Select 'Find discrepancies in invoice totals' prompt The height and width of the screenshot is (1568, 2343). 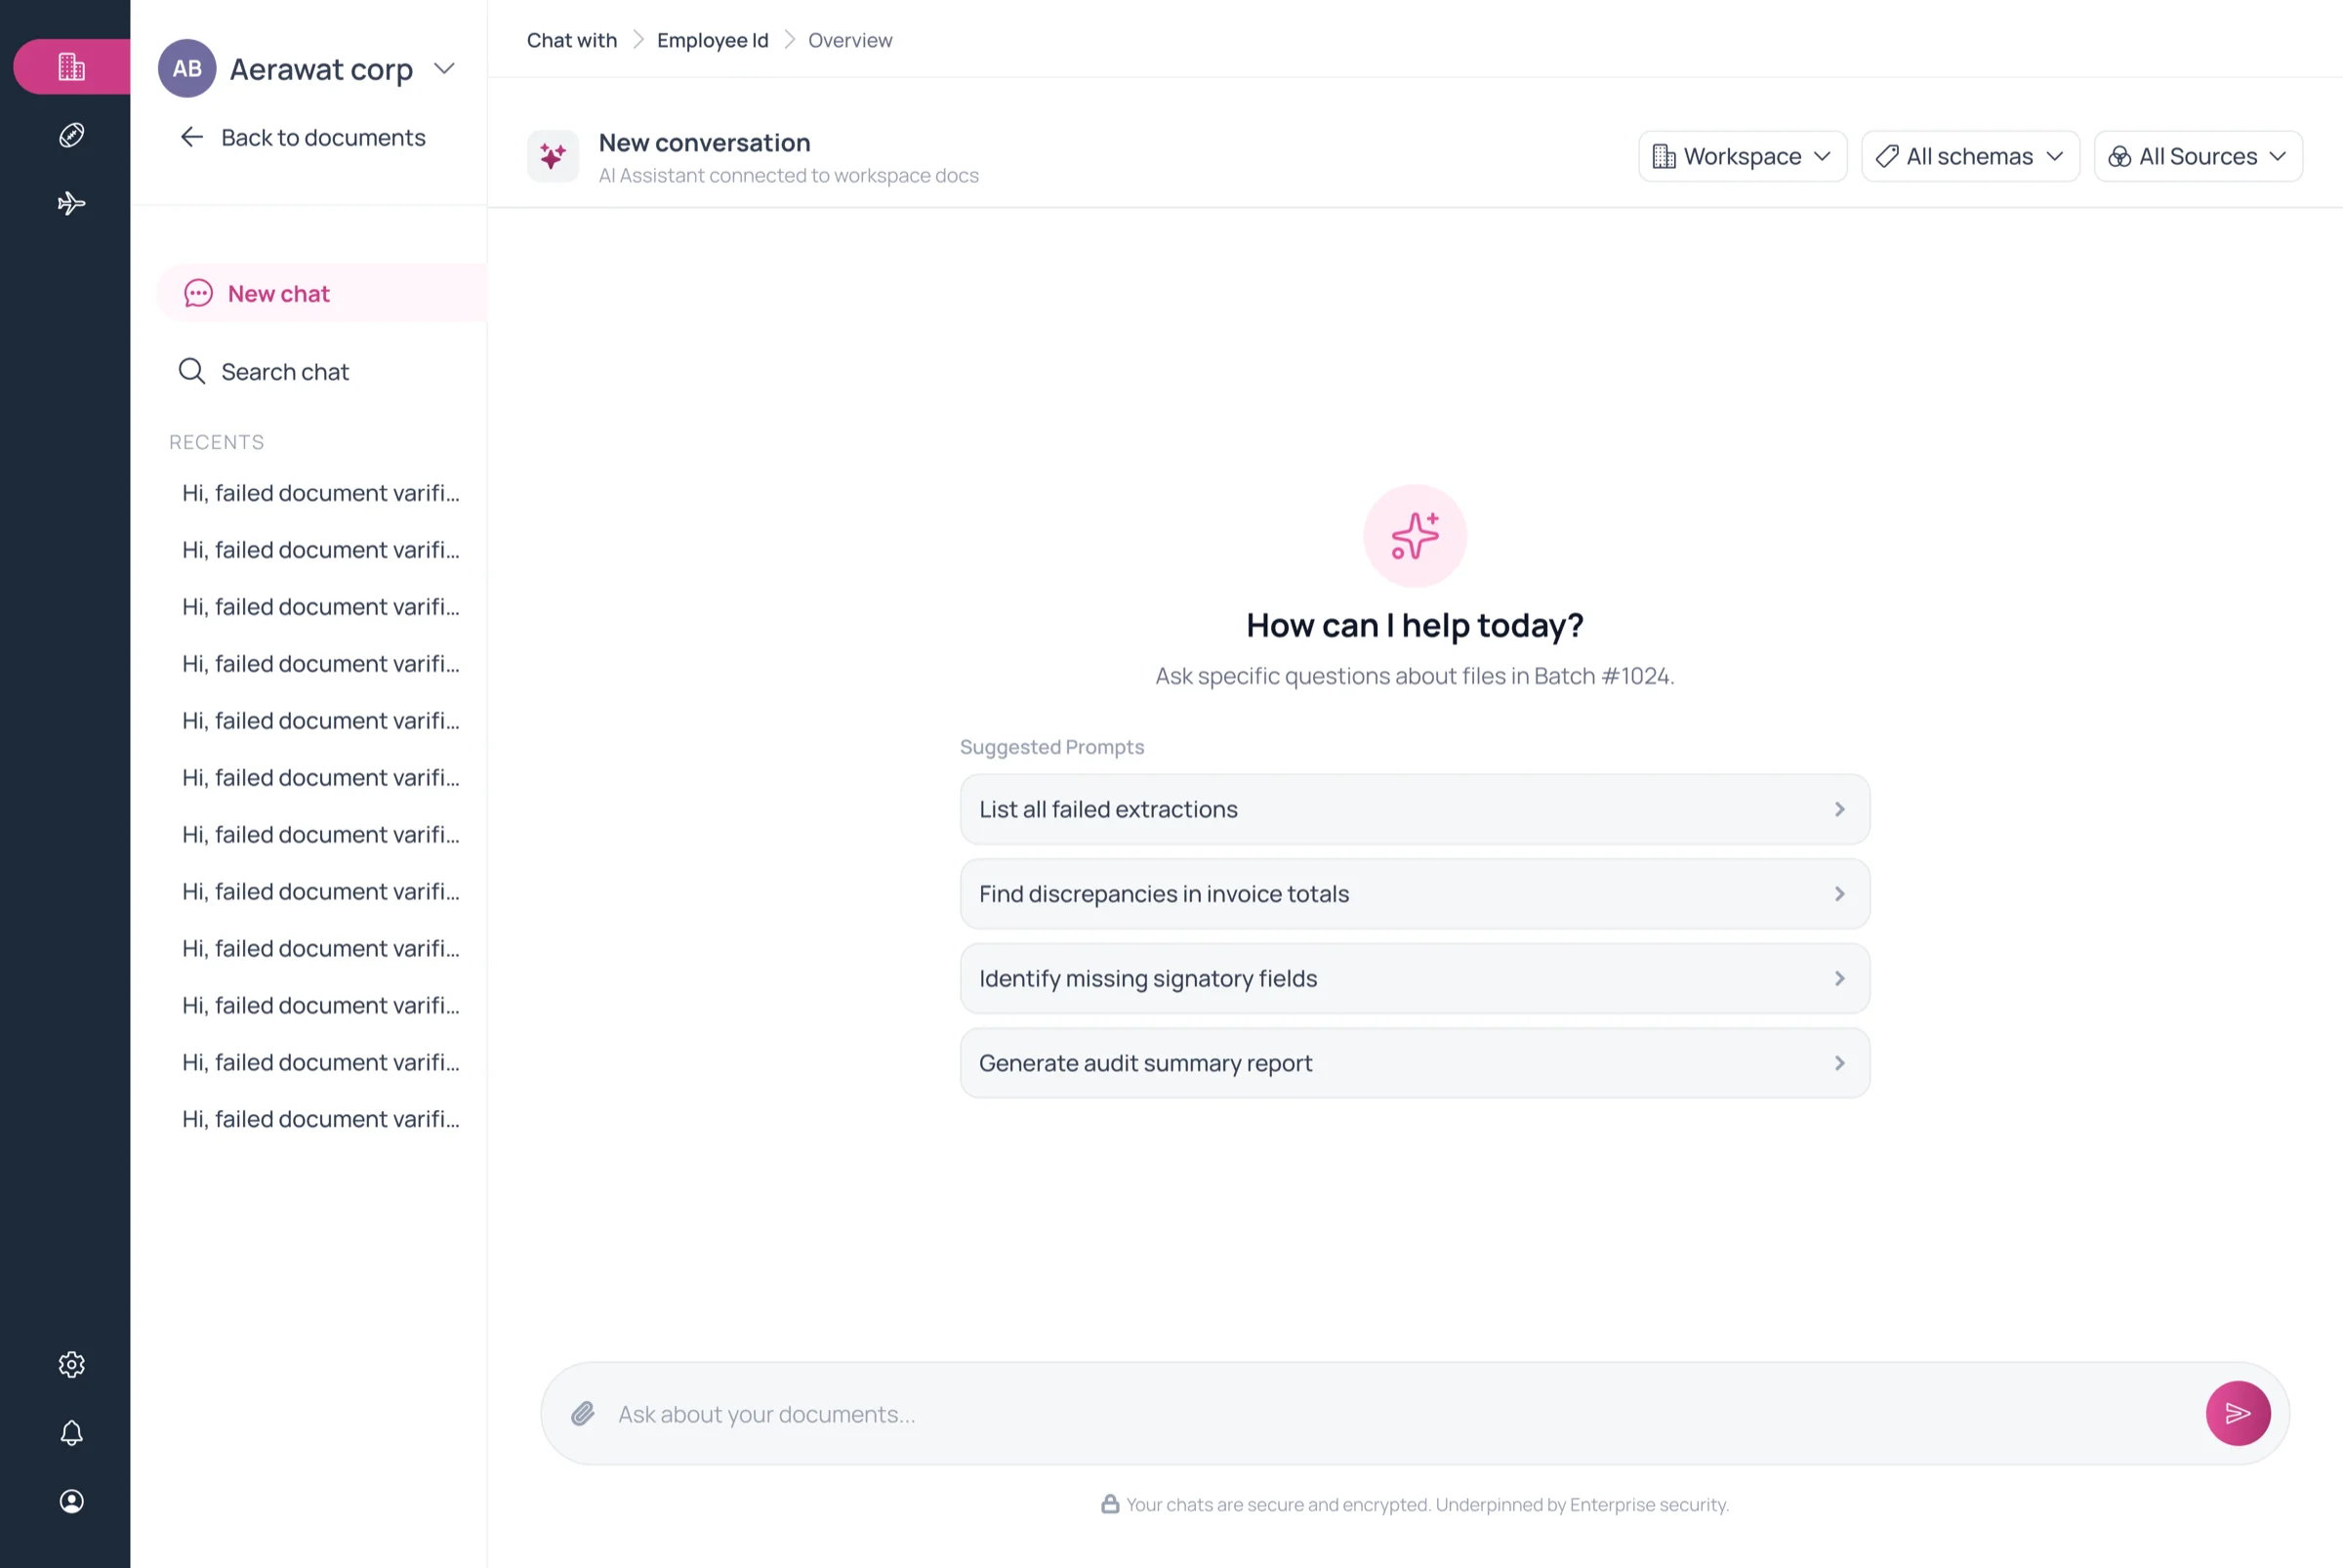tap(1414, 893)
